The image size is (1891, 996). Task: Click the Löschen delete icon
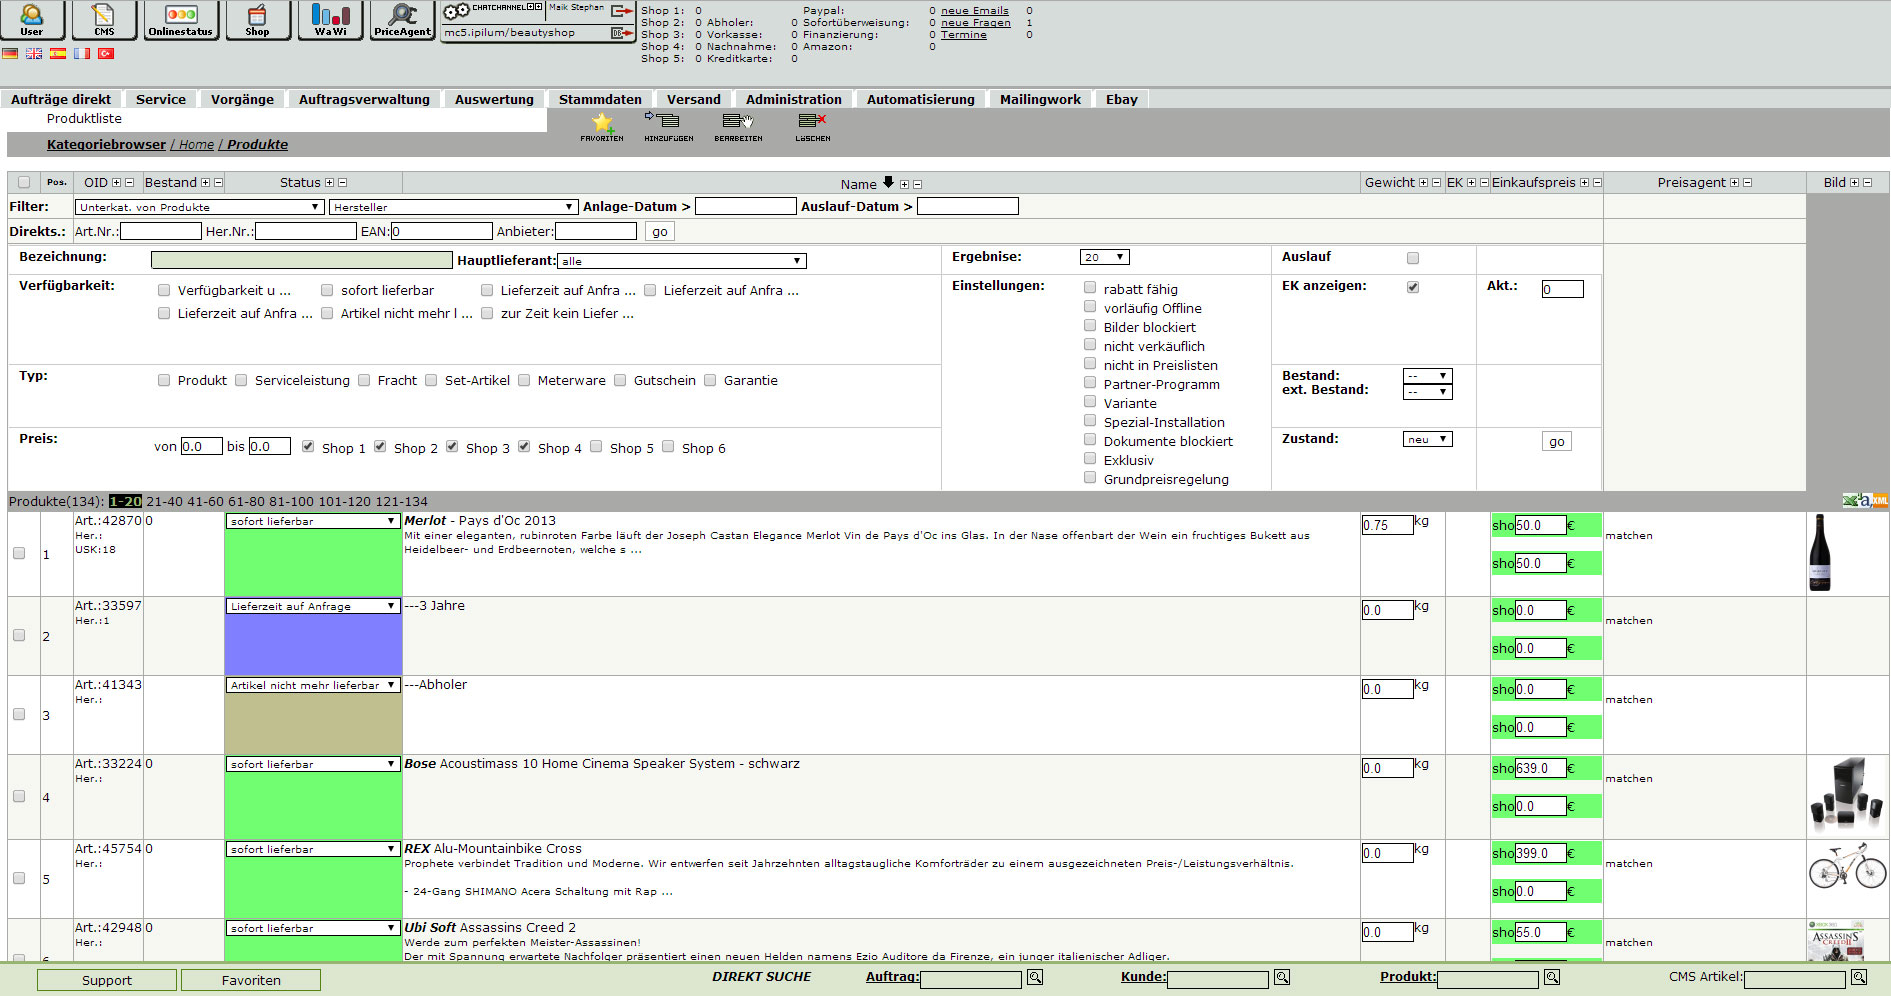coord(812,125)
